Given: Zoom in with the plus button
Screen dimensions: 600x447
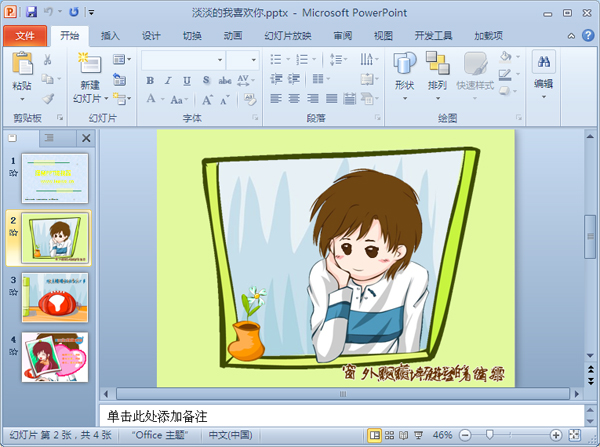Looking at the screenshot, I should click(556, 435).
